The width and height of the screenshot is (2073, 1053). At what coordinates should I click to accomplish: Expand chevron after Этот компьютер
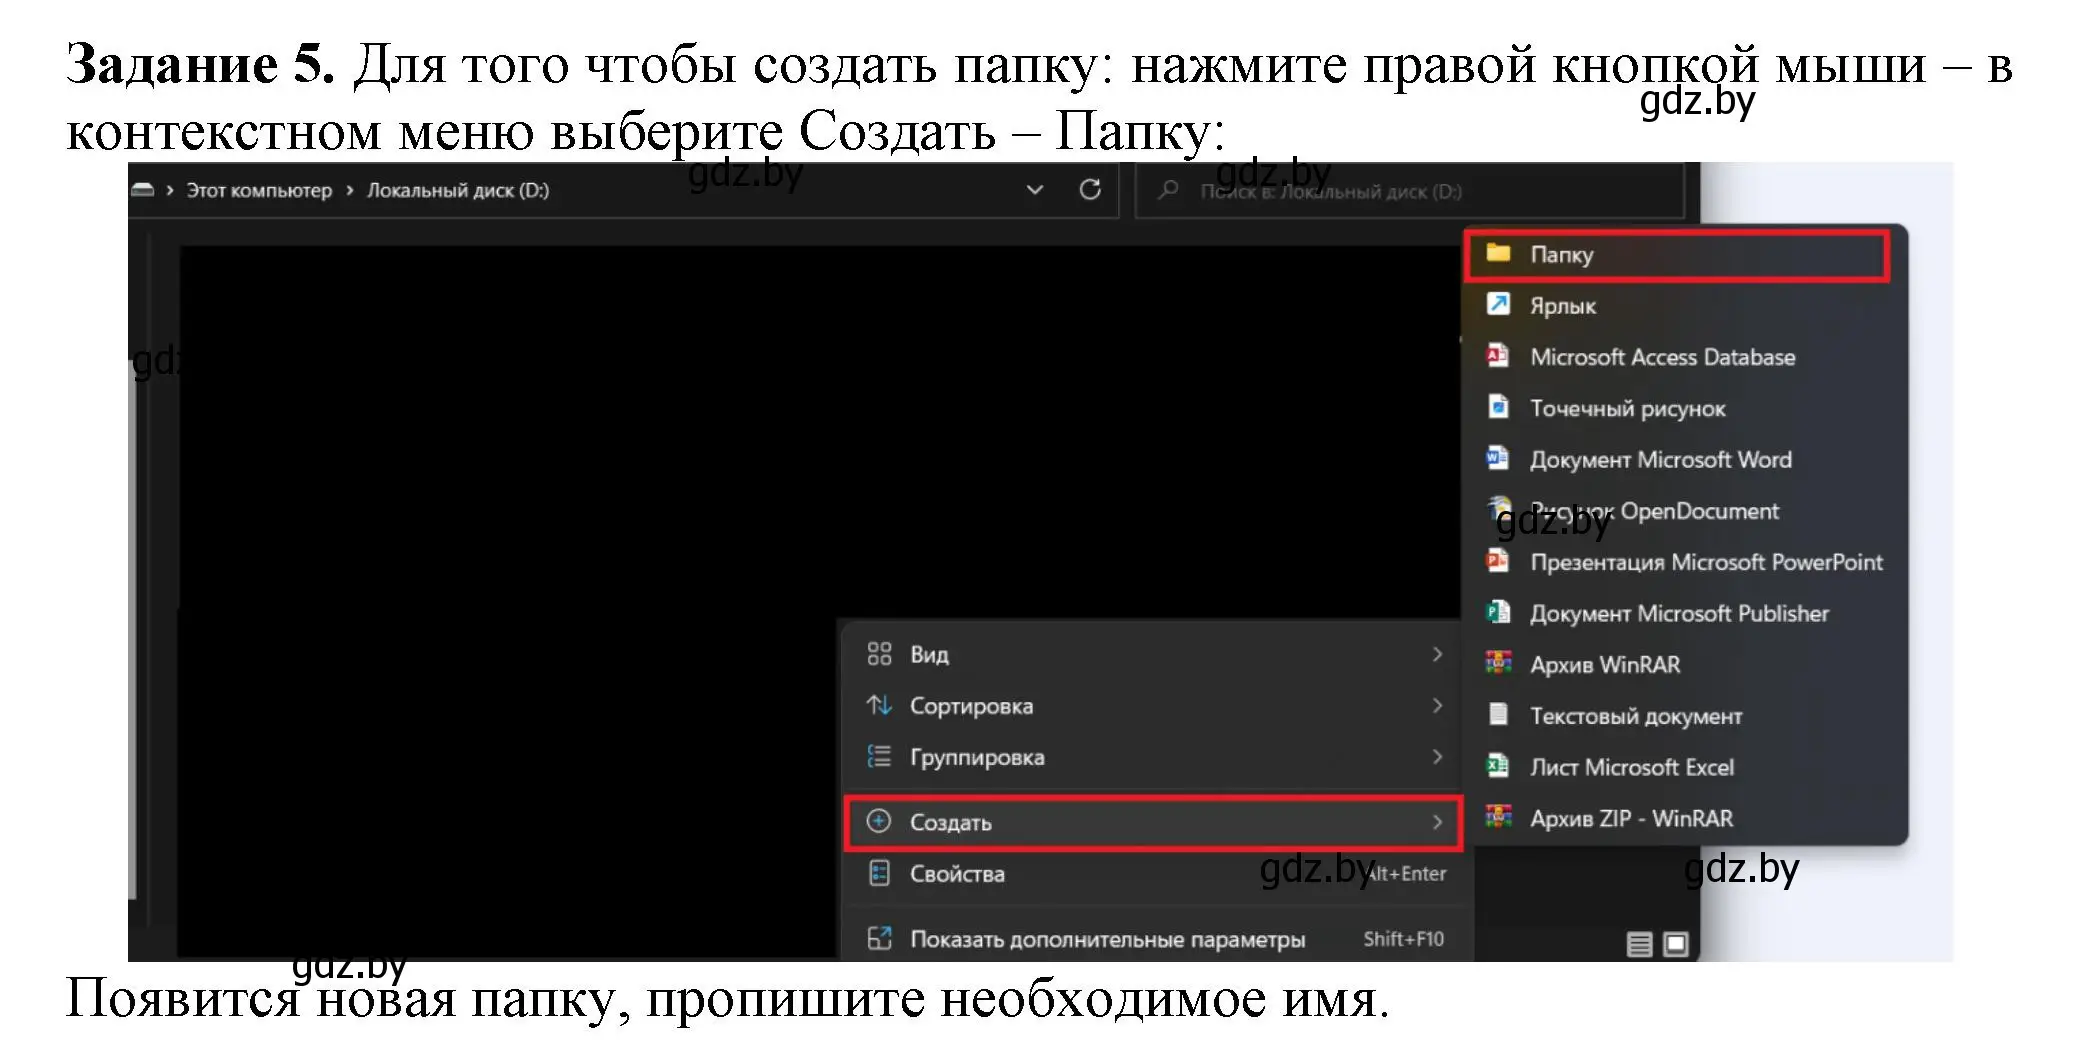point(350,190)
